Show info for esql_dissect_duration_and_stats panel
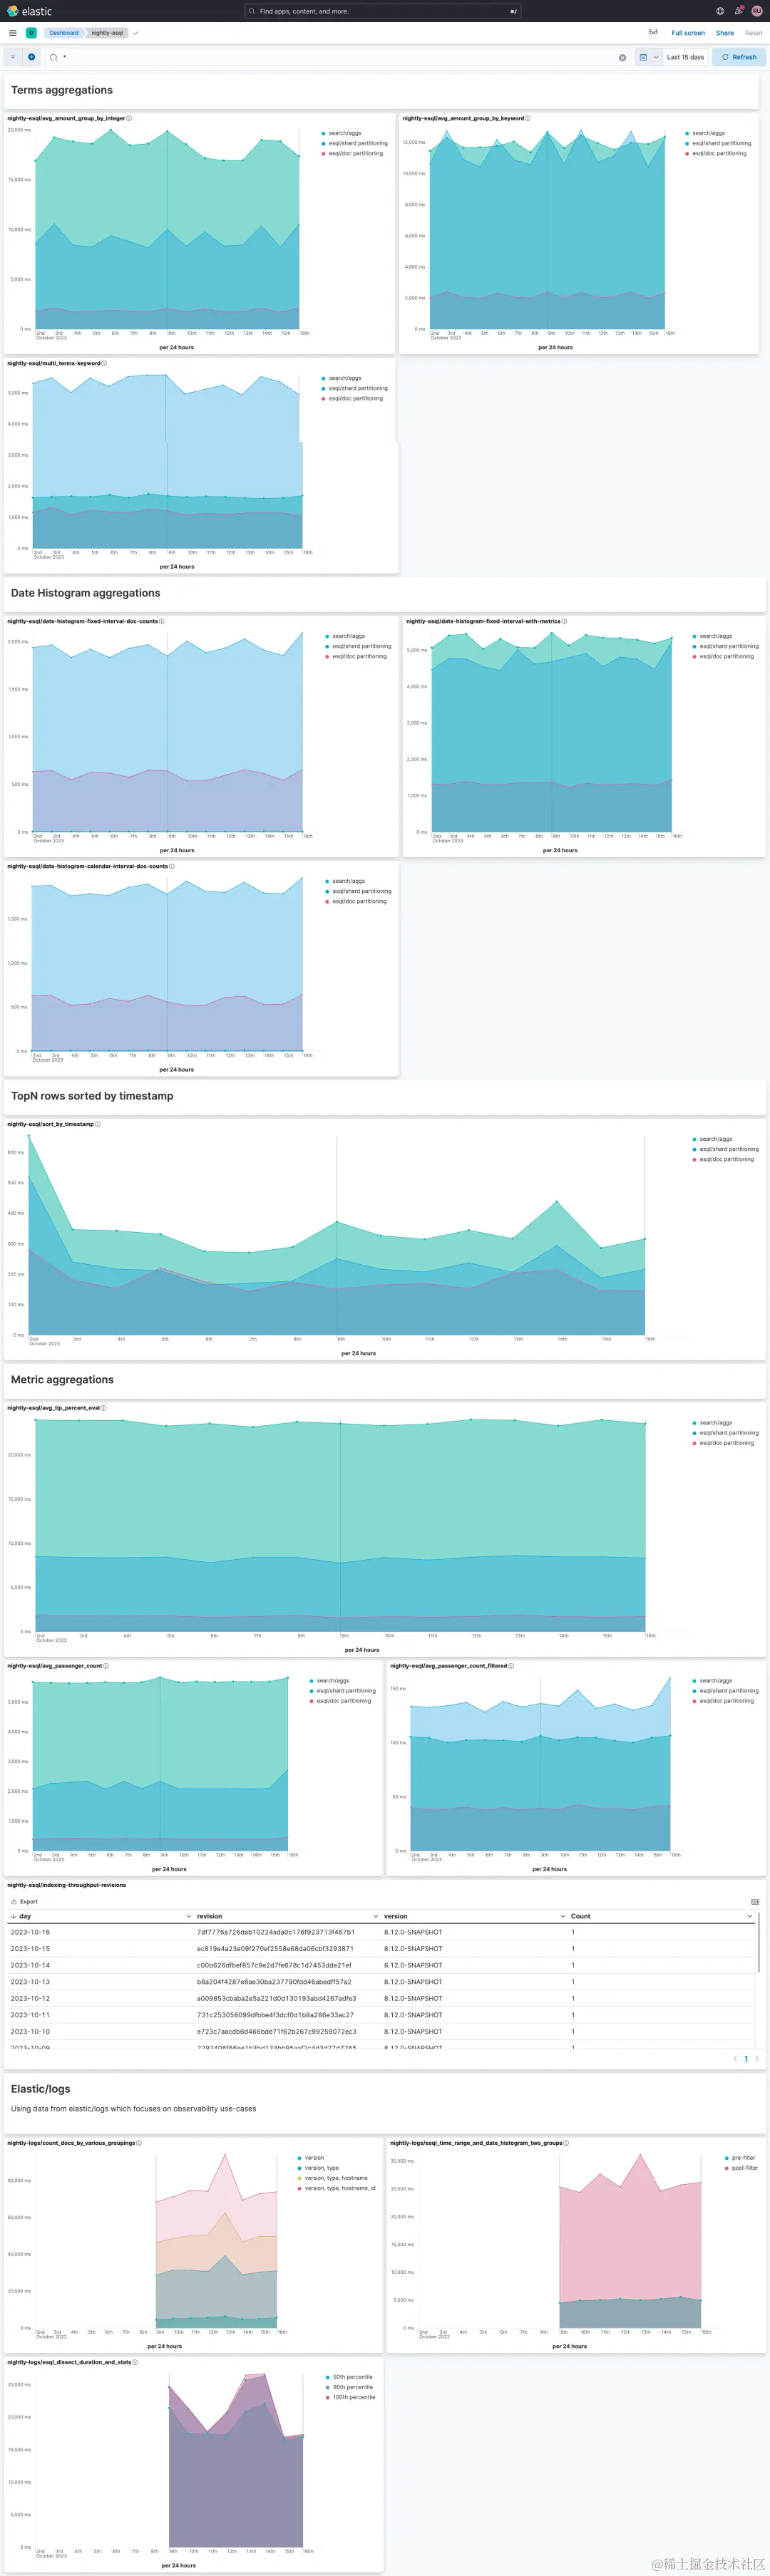Viewport: 770px width, 2576px height. coord(135,2362)
